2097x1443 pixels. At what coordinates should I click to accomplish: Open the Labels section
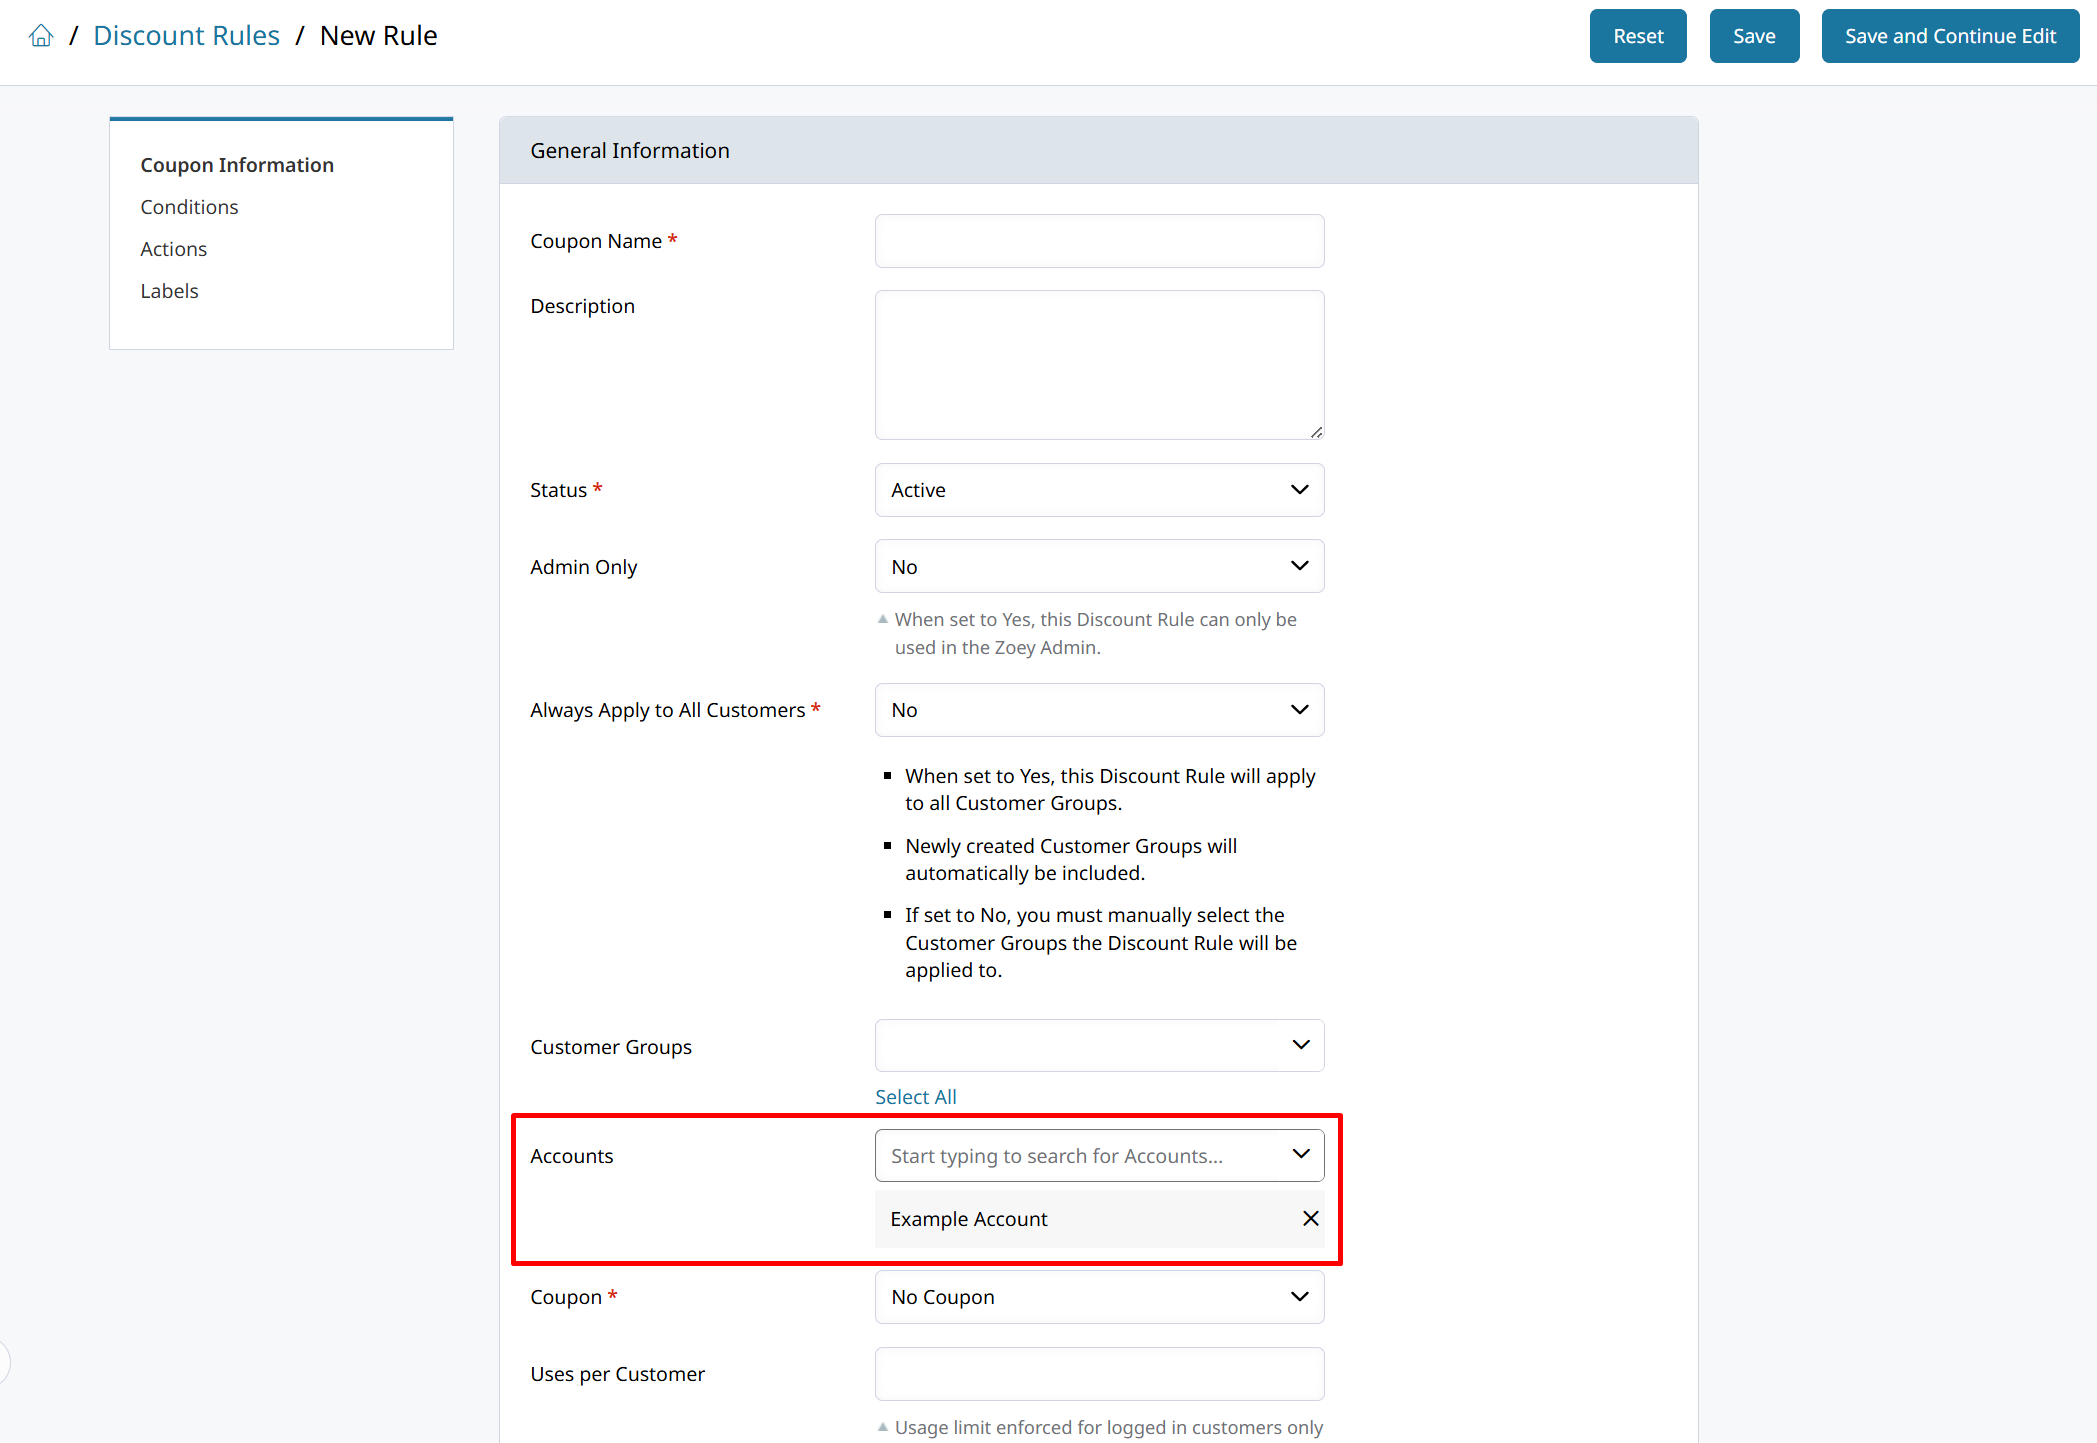pos(169,291)
